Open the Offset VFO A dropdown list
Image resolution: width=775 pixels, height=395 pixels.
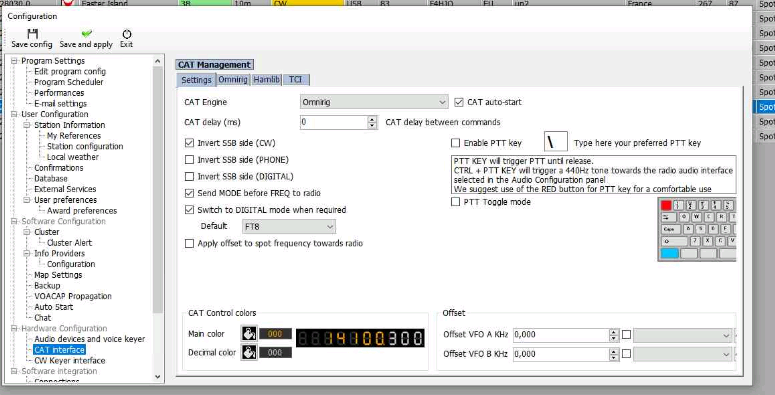click(683, 335)
